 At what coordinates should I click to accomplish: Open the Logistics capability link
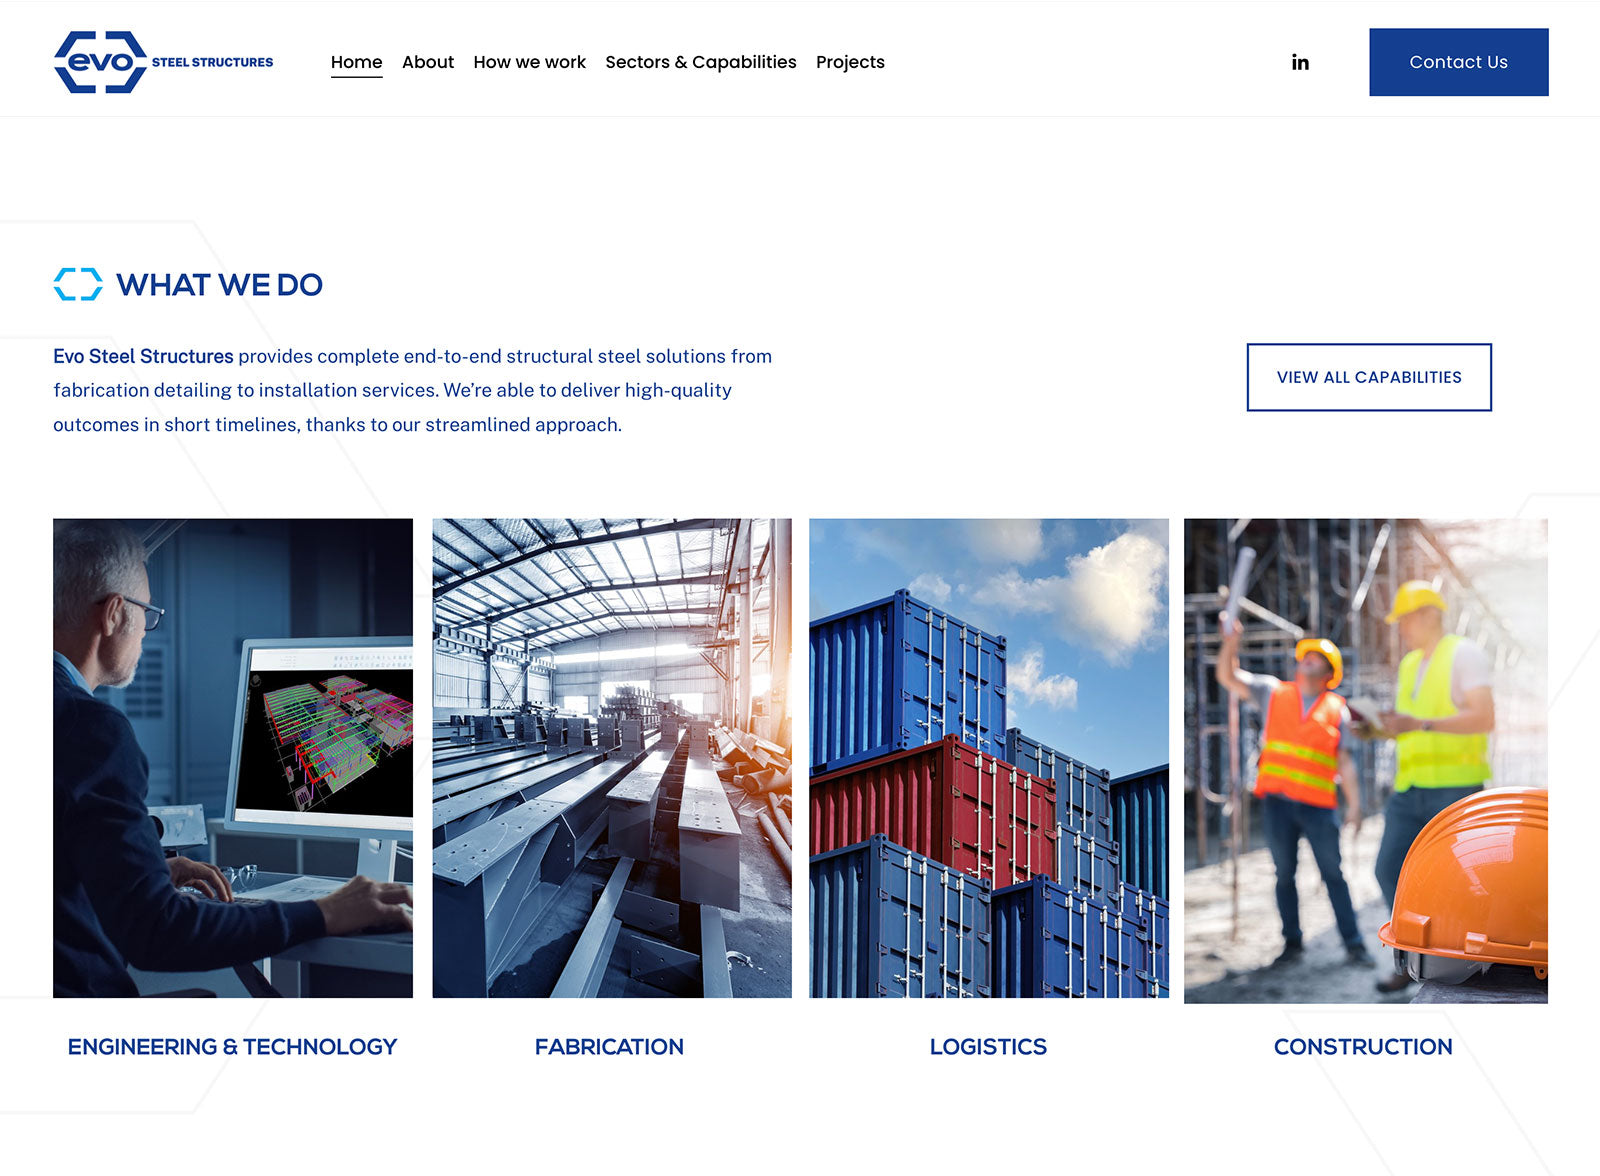(x=988, y=1046)
